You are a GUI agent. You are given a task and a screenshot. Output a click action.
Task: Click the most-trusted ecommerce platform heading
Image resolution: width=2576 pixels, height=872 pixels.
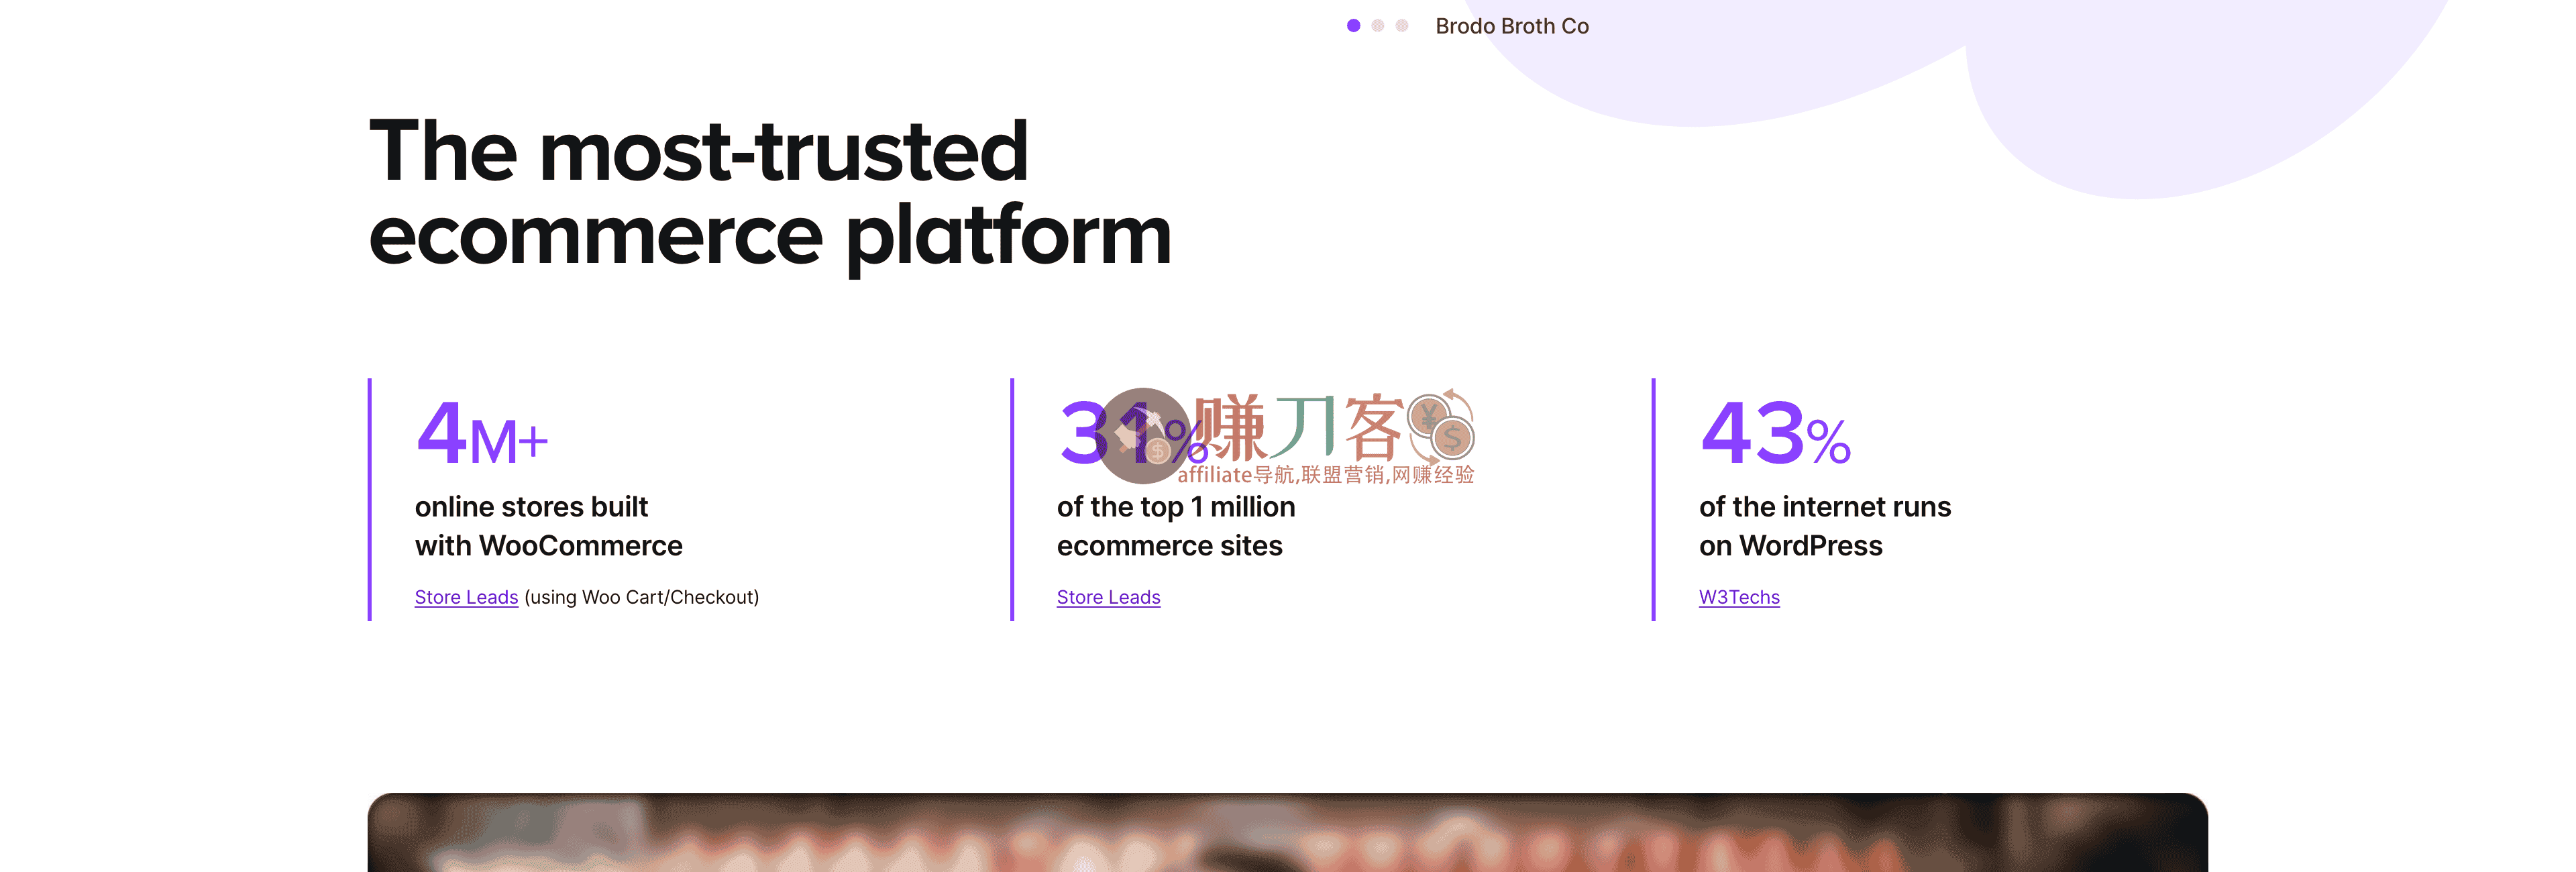tap(770, 190)
